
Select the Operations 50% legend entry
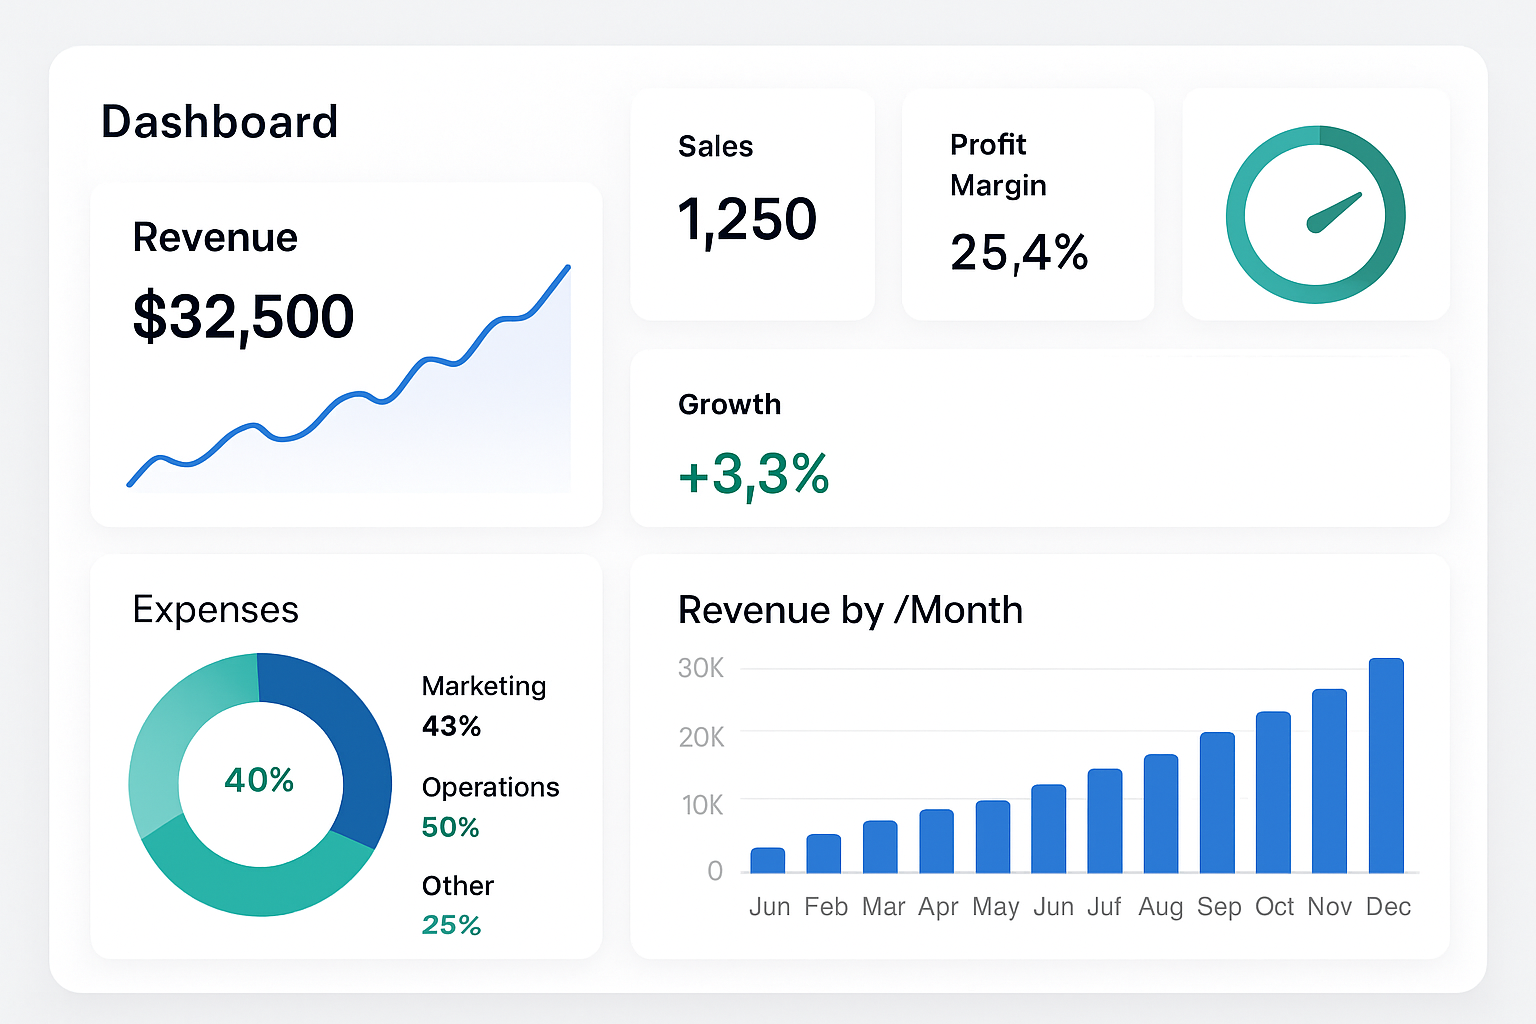(x=490, y=806)
